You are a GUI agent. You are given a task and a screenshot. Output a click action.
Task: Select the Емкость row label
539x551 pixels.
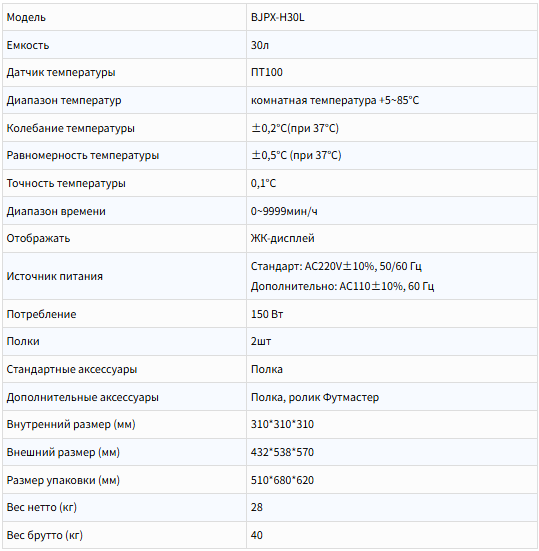tap(28, 45)
